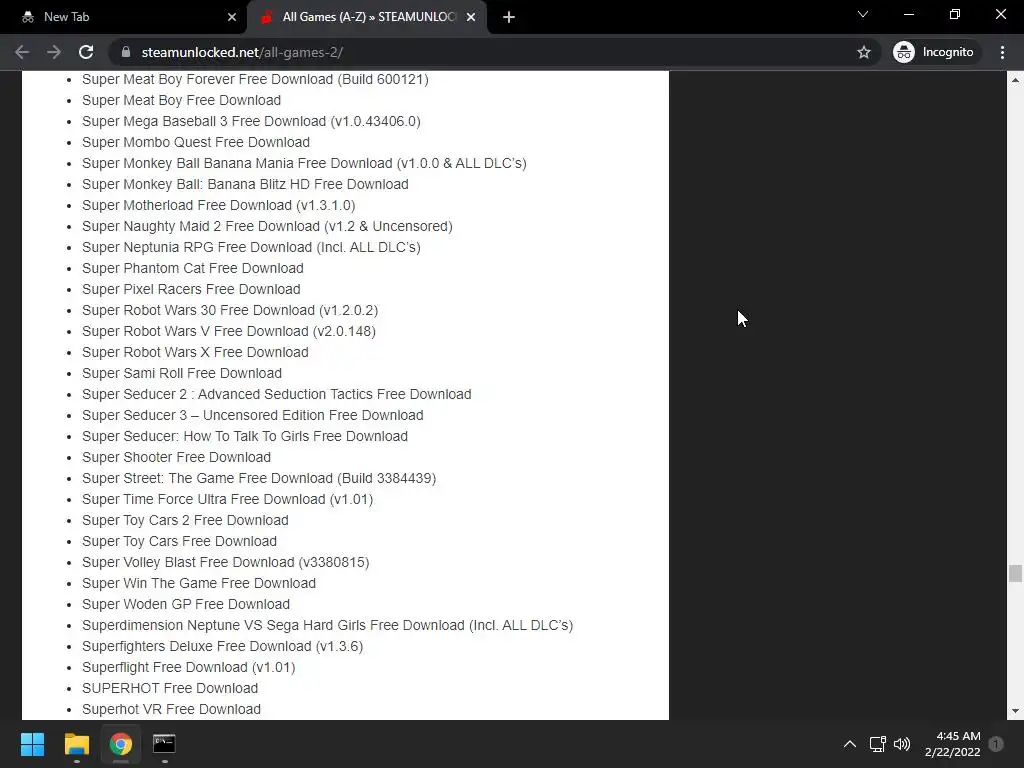Go forward one page

click(54, 52)
